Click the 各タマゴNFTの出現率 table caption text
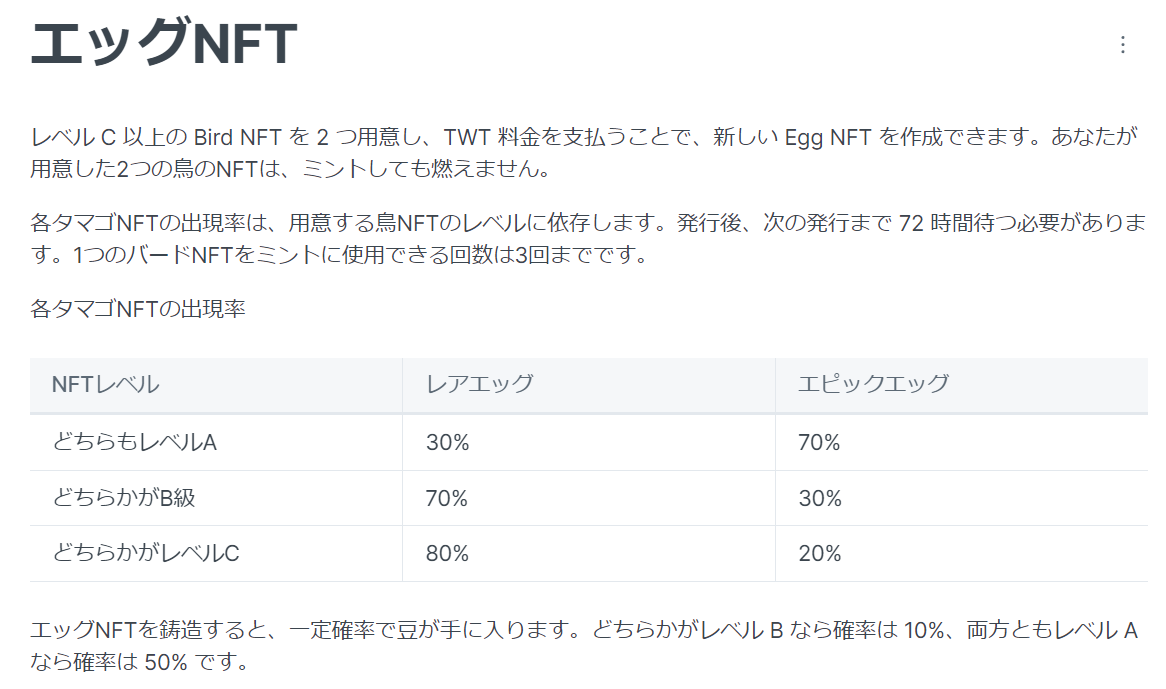The width and height of the screenshot is (1166, 689). [x=138, y=308]
